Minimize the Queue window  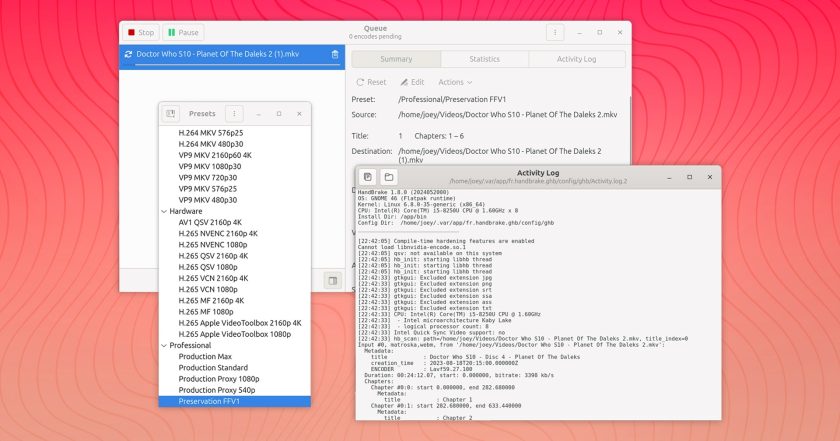(x=579, y=33)
